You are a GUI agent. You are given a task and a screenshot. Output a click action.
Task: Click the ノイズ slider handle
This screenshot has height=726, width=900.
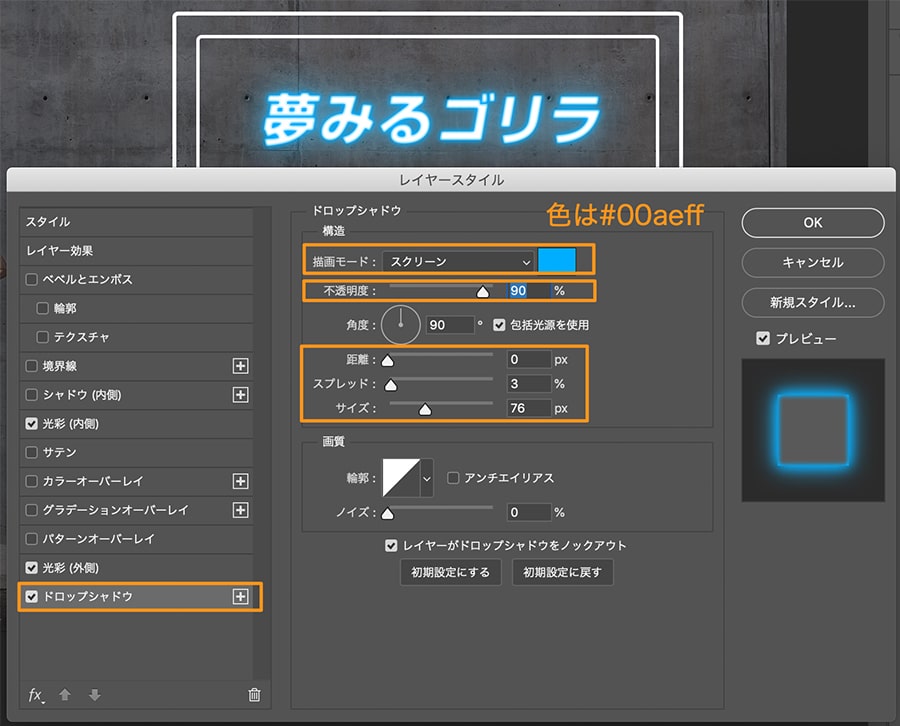(388, 513)
